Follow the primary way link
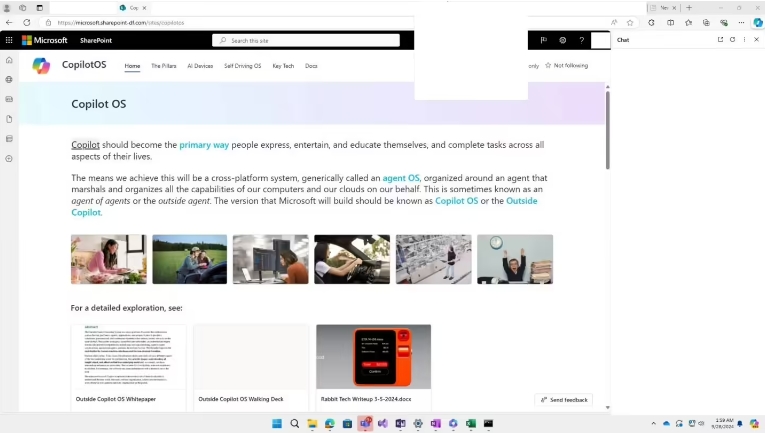The height and width of the screenshot is (433, 765). pyautogui.click(x=204, y=145)
